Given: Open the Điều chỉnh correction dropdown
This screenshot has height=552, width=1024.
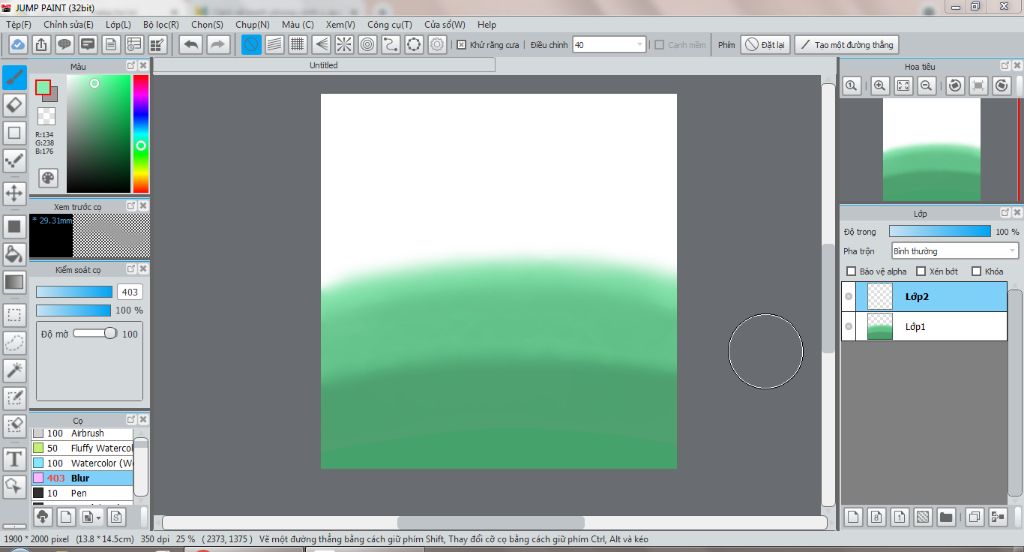Looking at the screenshot, I should coord(609,44).
